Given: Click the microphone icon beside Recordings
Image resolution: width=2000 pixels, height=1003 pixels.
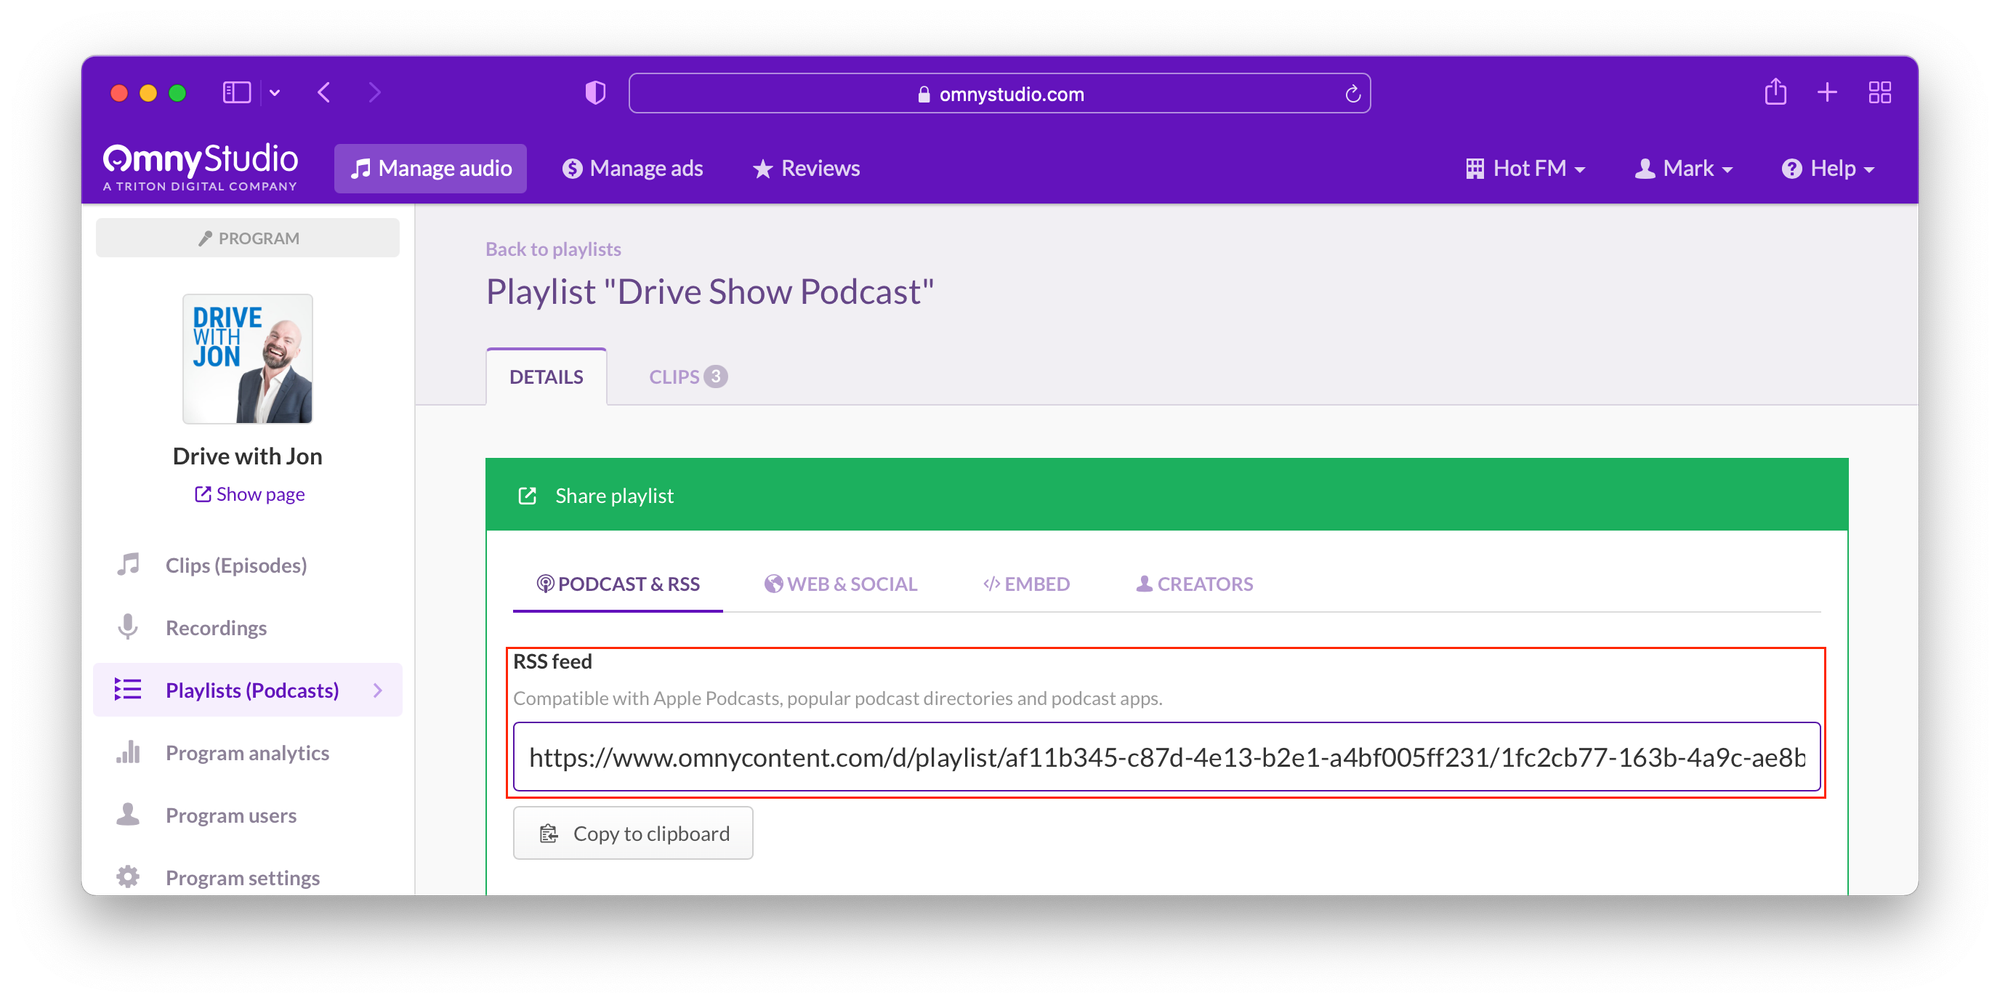Looking at the screenshot, I should tap(128, 627).
